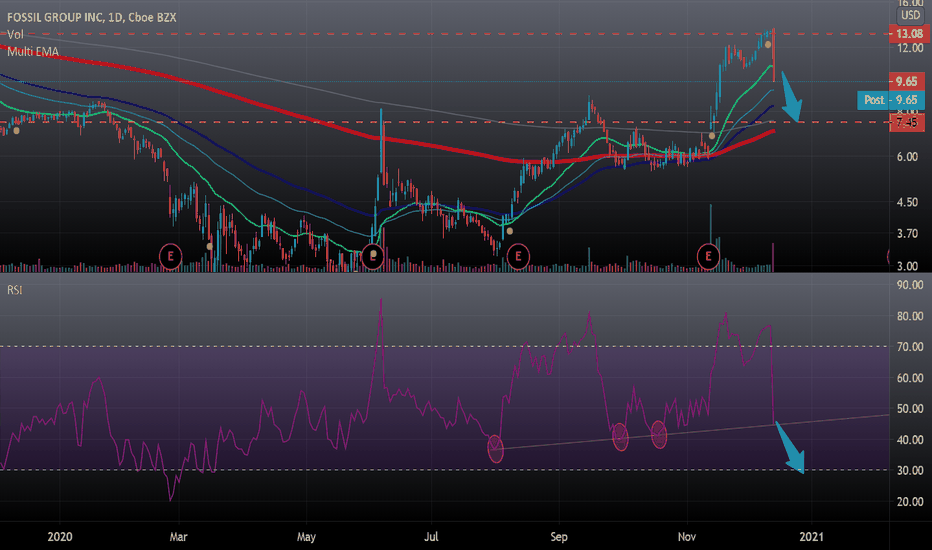
Task: Click the 30.00 RSI scale value
Action: click(x=910, y=470)
